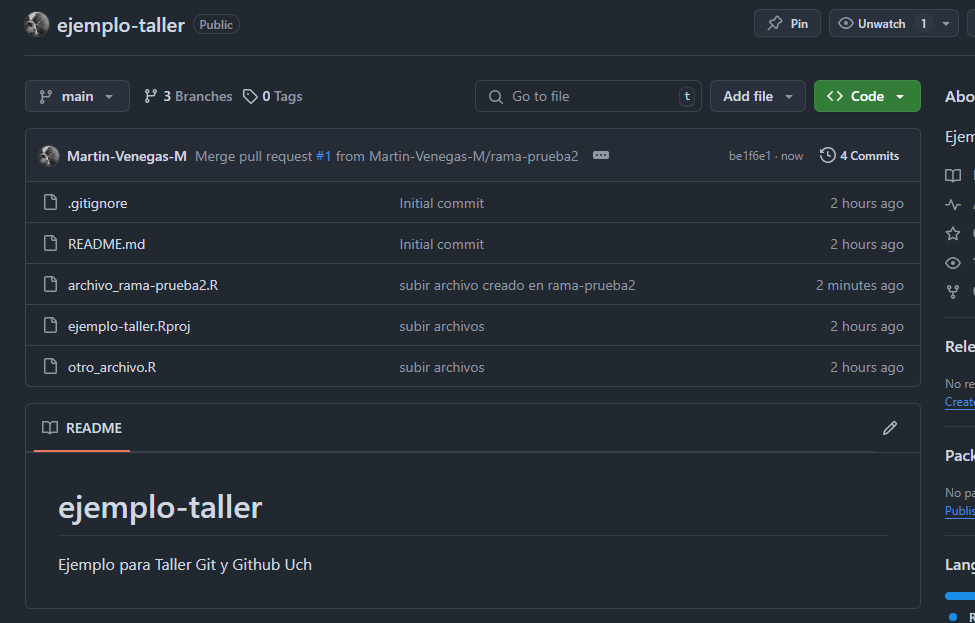Open ejemplo-taller.Rproj file
This screenshot has width=975, height=623.
pos(129,326)
